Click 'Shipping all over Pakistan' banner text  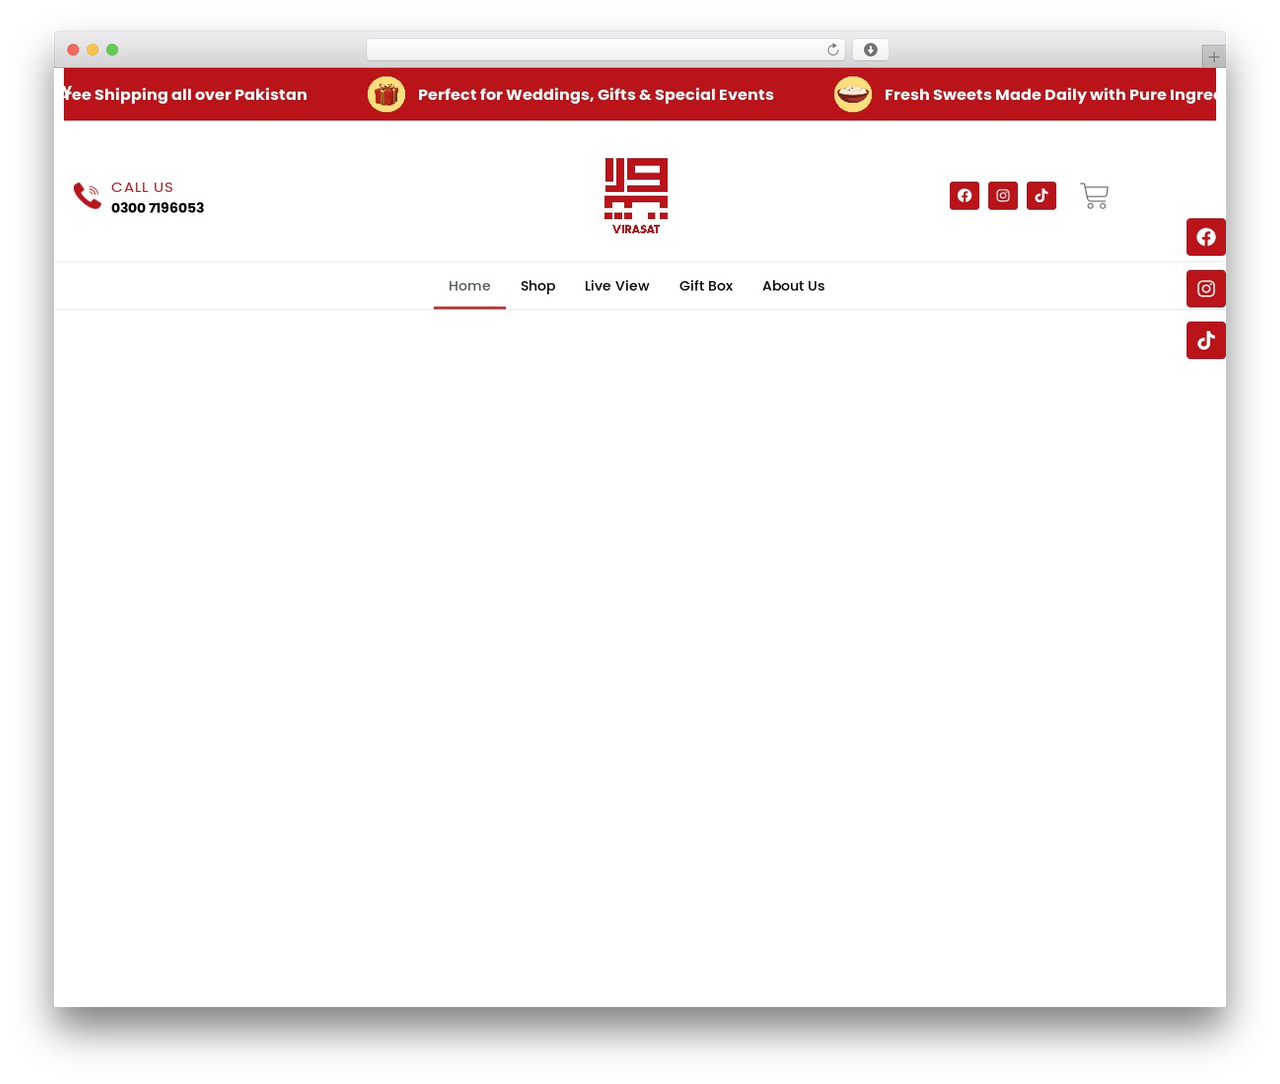pyautogui.click(x=185, y=95)
